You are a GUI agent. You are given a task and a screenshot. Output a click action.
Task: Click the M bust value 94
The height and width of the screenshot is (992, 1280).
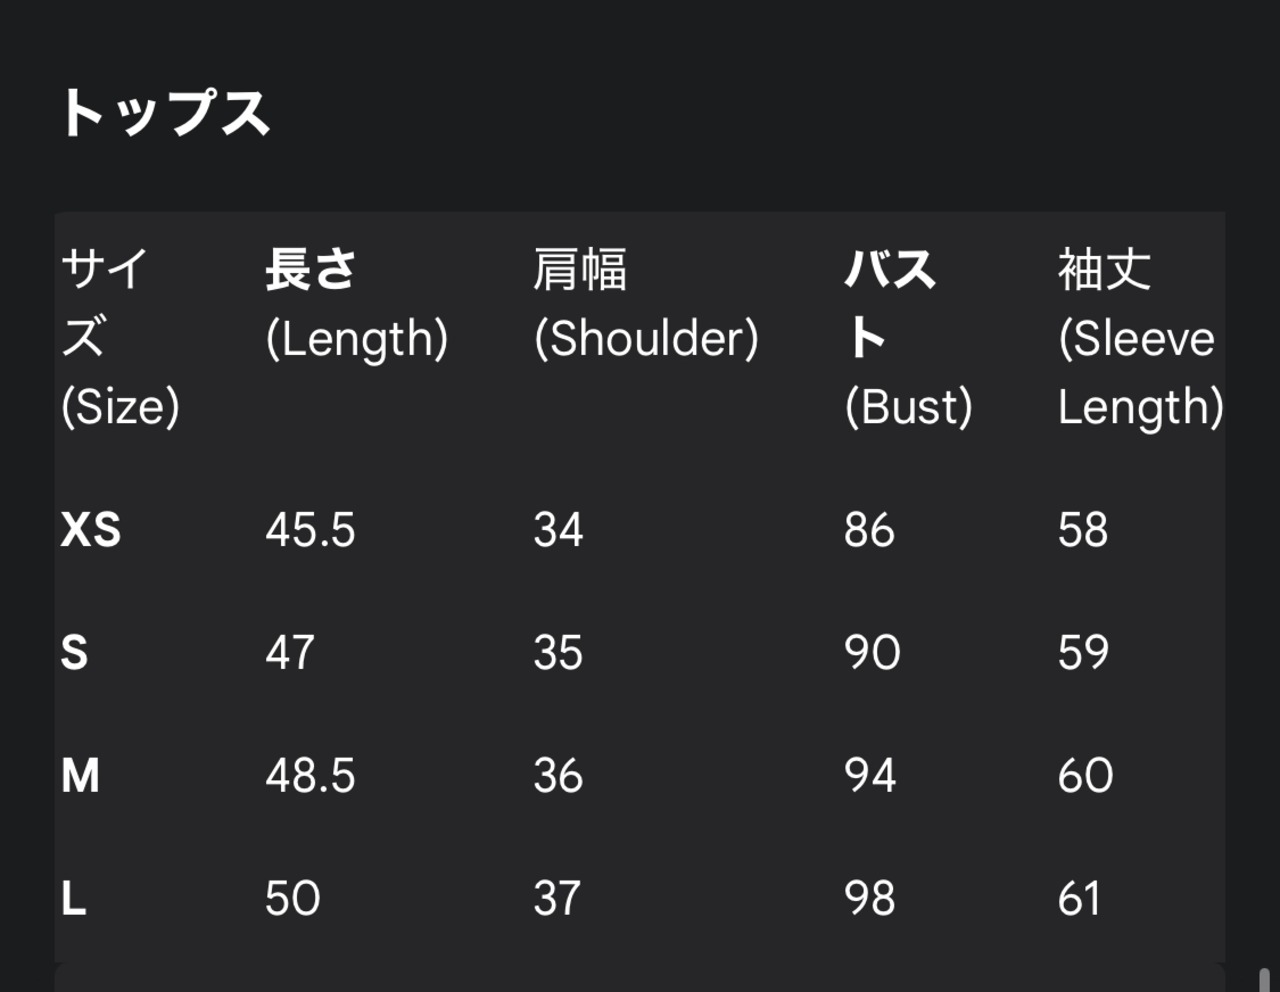pos(870,776)
